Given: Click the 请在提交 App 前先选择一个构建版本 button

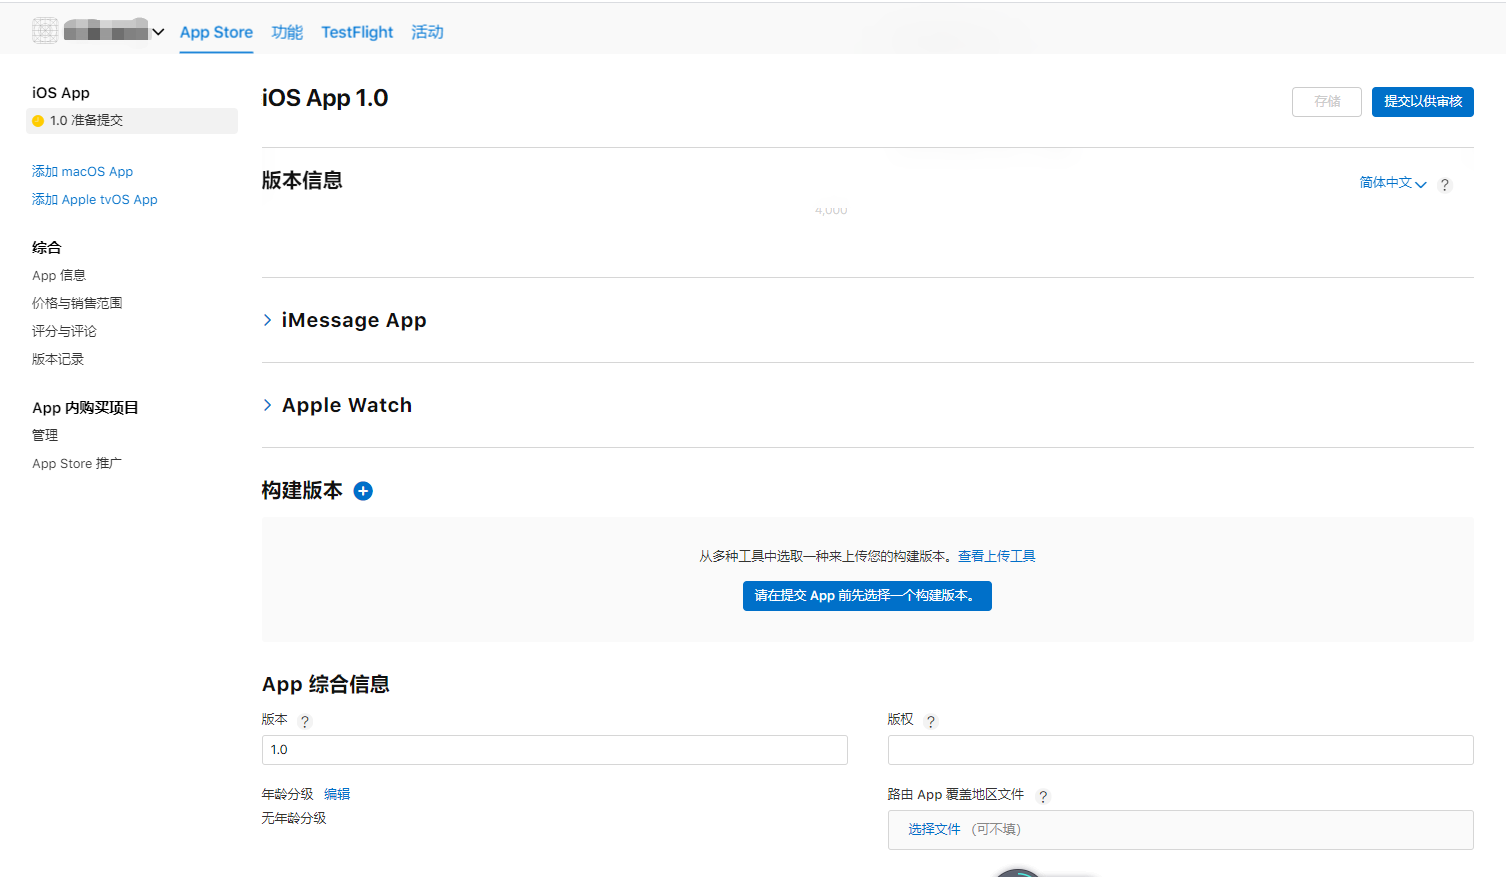Looking at the screenshot, I should [867, 596].
